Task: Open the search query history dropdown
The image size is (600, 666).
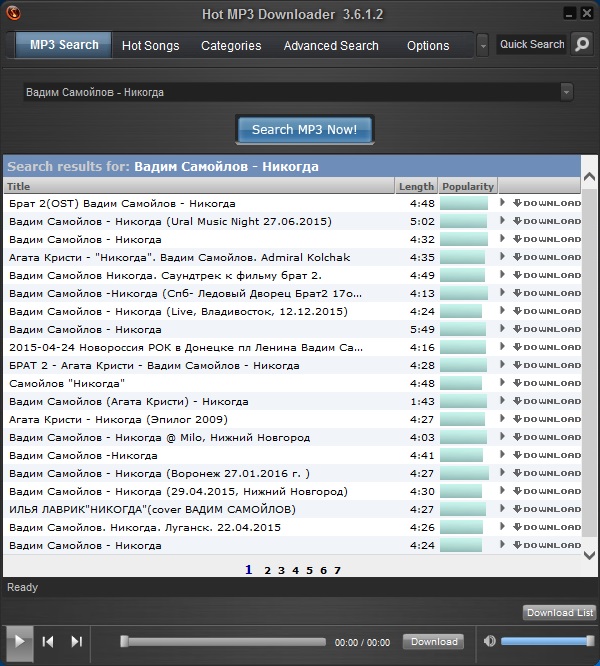Action: coord(566,92)
